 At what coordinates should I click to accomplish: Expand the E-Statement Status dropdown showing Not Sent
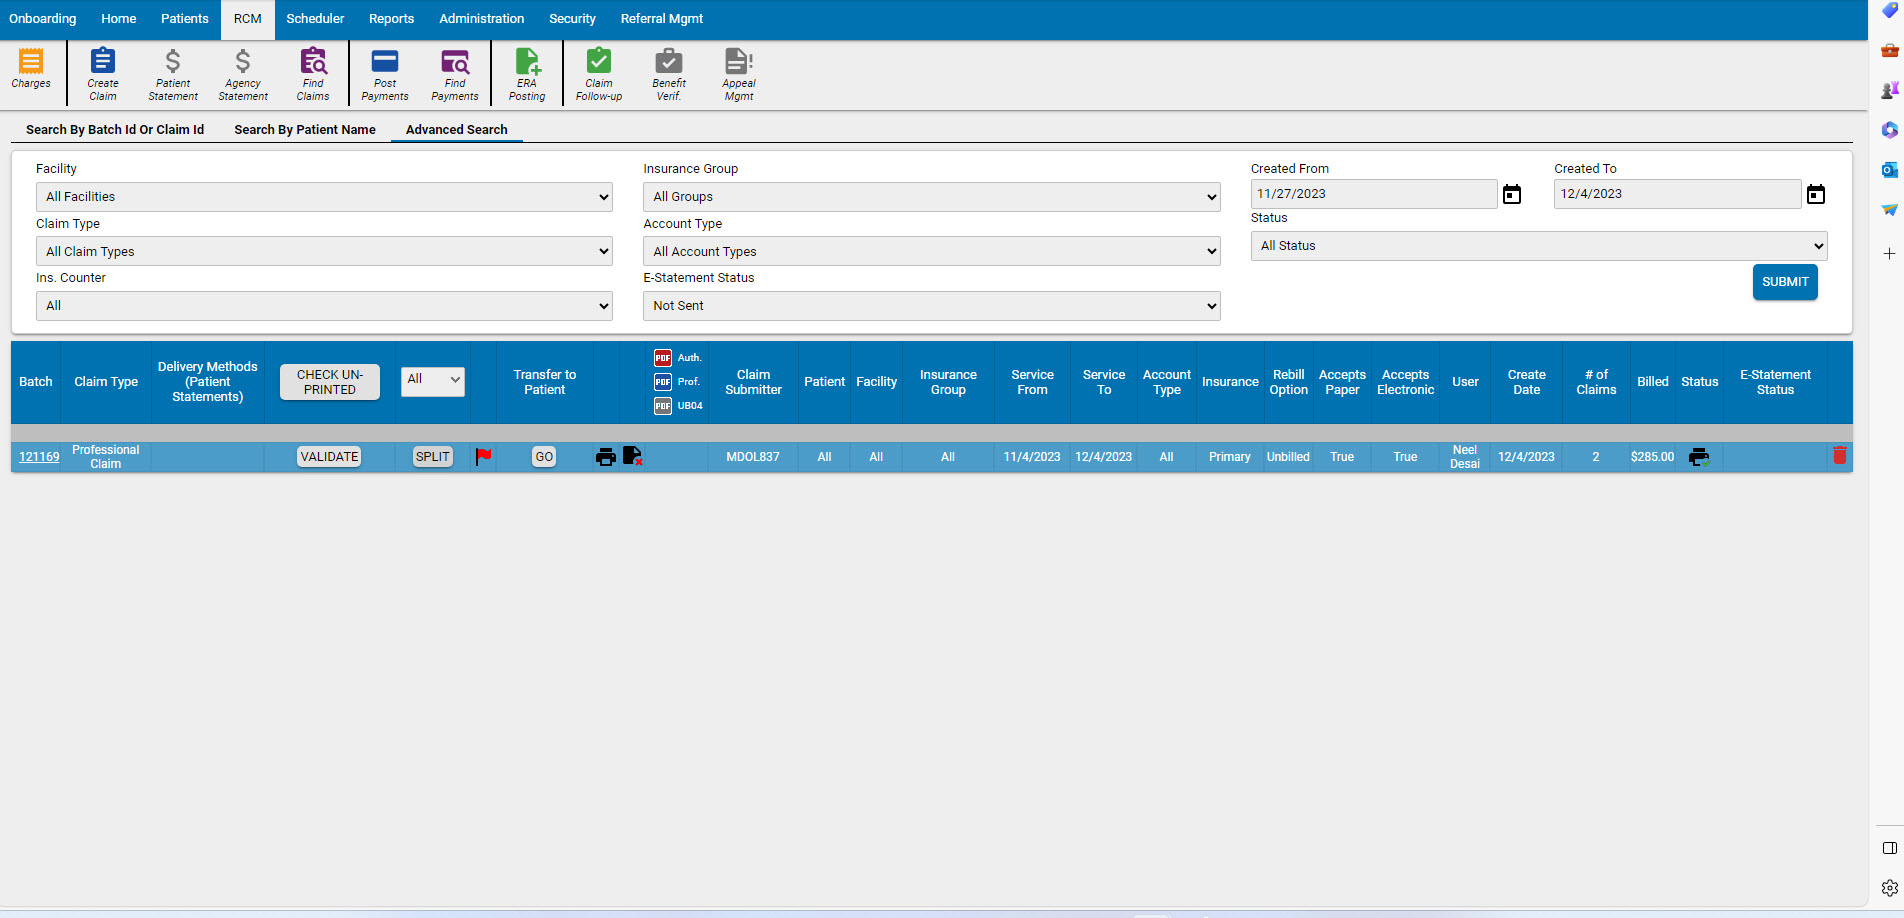[931, 305]
